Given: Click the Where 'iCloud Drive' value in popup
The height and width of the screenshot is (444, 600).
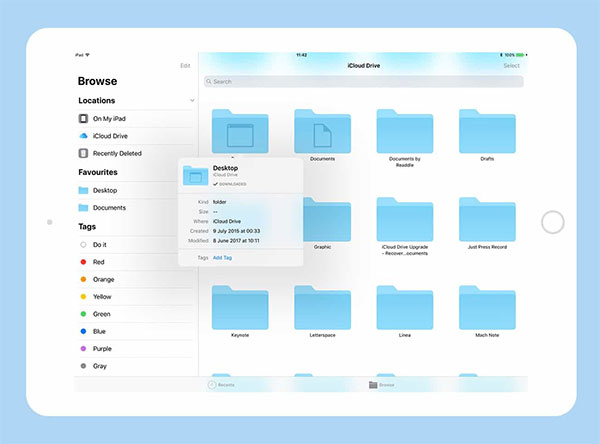Looking at the screenshot, I should coord(227,221).
